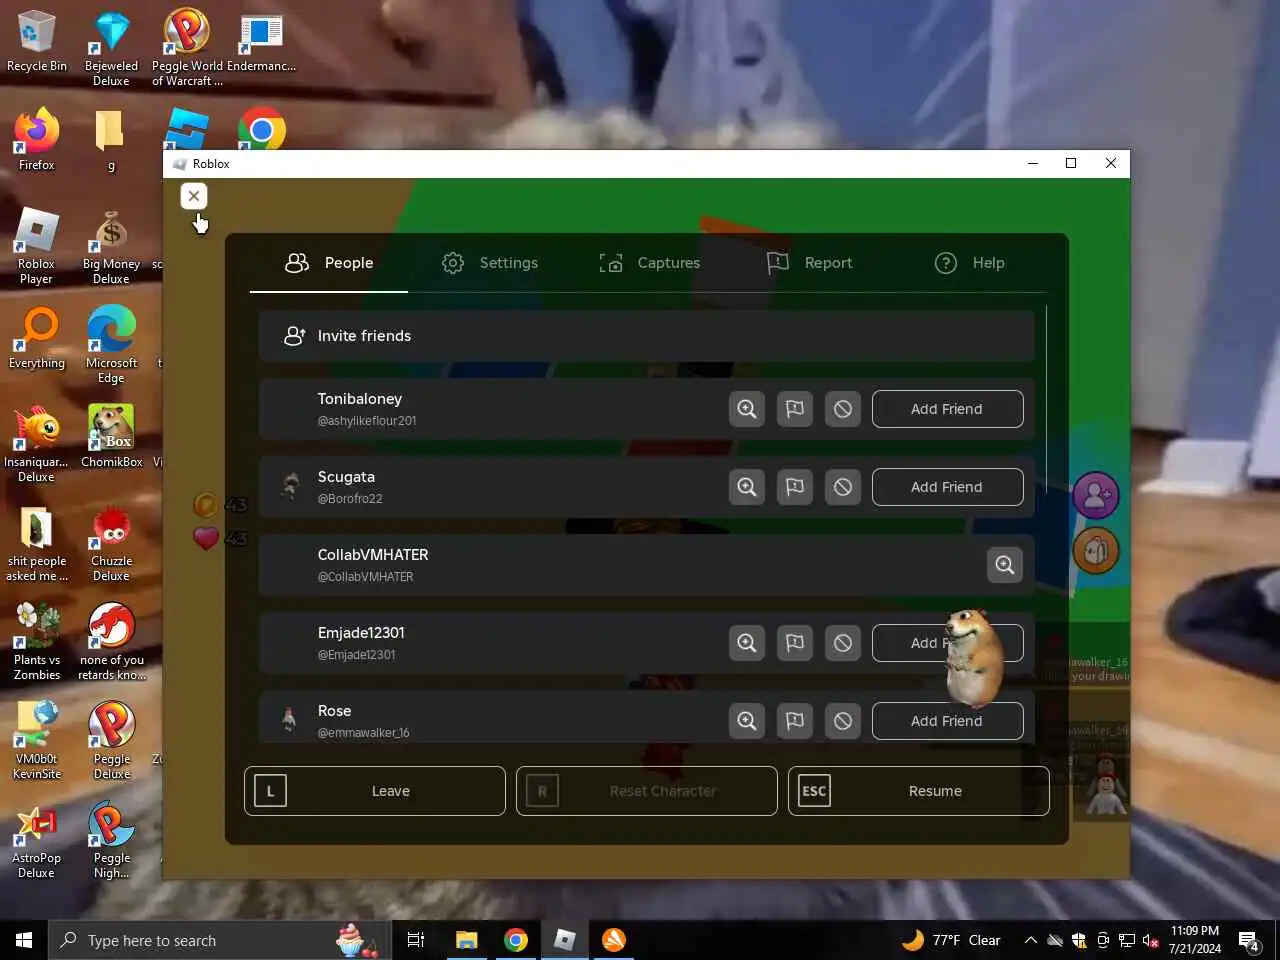Viewport: 1280px width, 960px height.
Task: Add Scugata as friend
Action: click(x=947, y=487)
